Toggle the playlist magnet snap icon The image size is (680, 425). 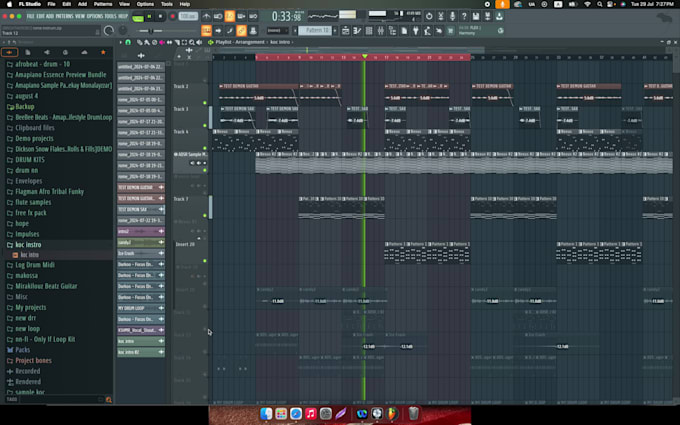pos(128,42)
